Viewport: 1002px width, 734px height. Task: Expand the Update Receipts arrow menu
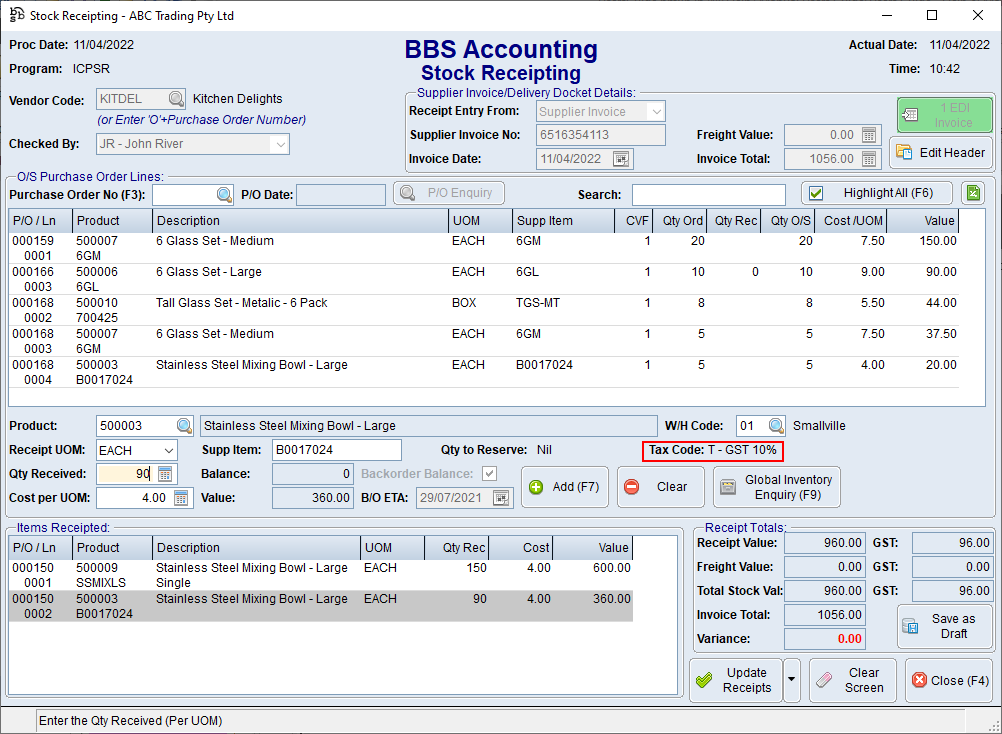click(x=792, y=680)
